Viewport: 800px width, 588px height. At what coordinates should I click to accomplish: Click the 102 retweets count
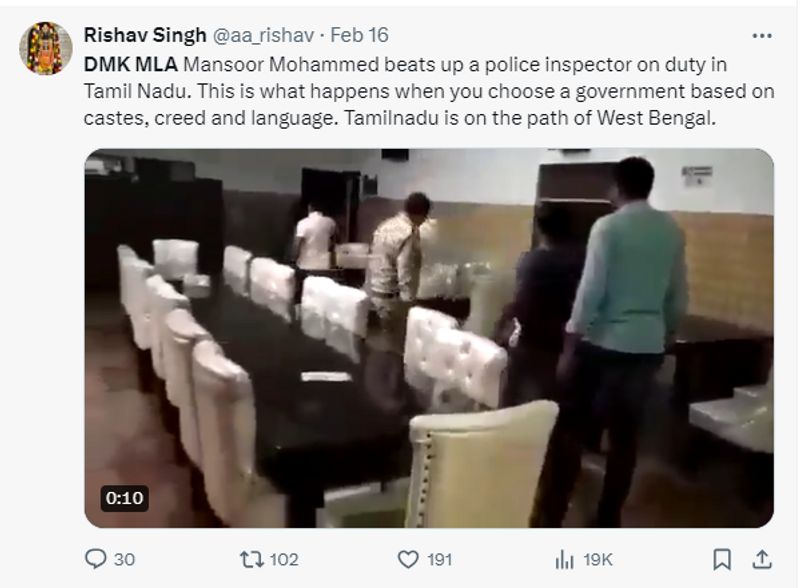coord(283,559)
